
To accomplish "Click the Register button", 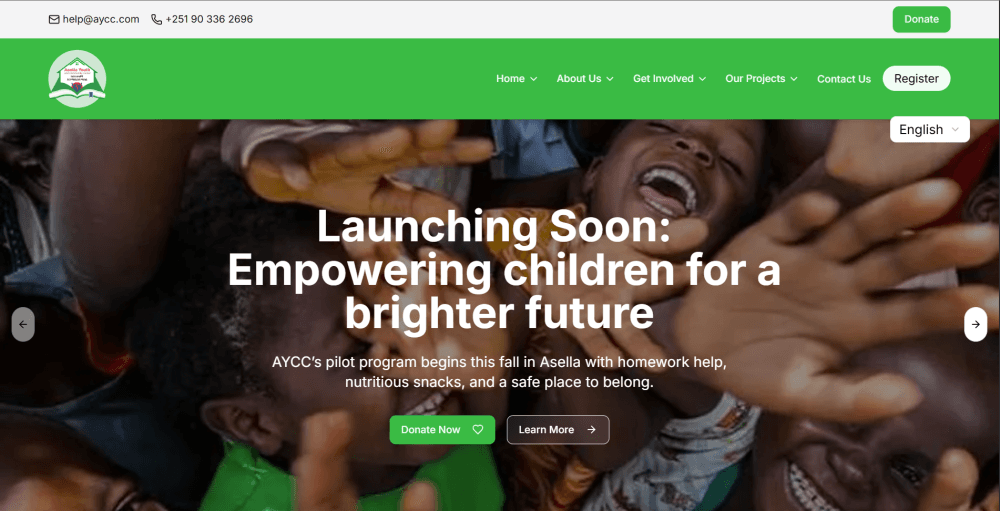I will click(x=916, y=78).
